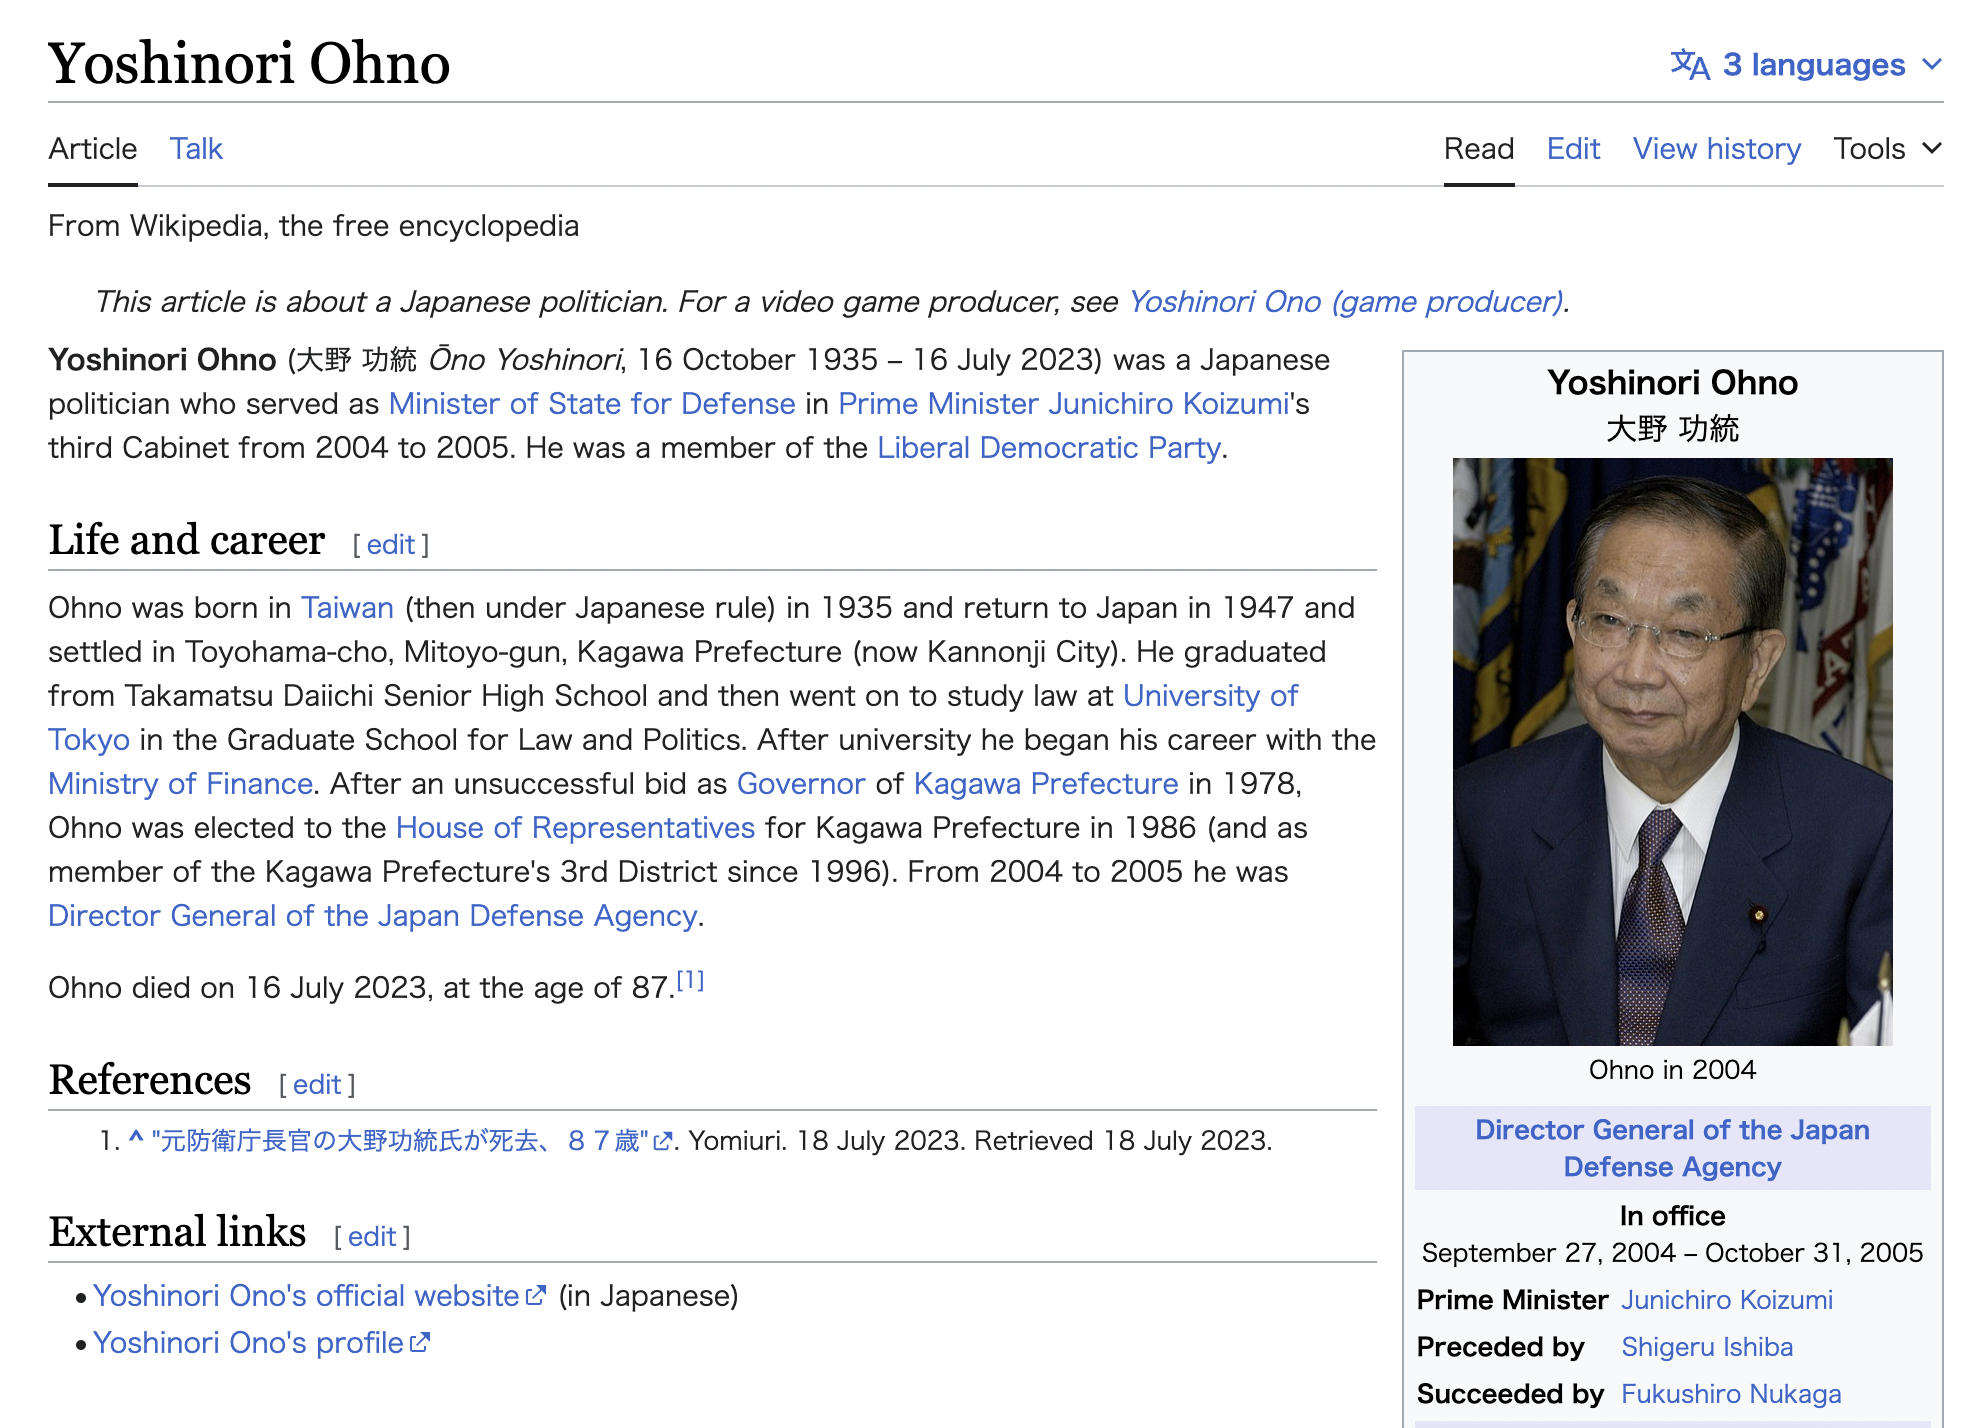Image resolution: width=1966 pixels, height=1428 pixels.
Task: Click the translate languages icon
Action: tap(1689, 65)
